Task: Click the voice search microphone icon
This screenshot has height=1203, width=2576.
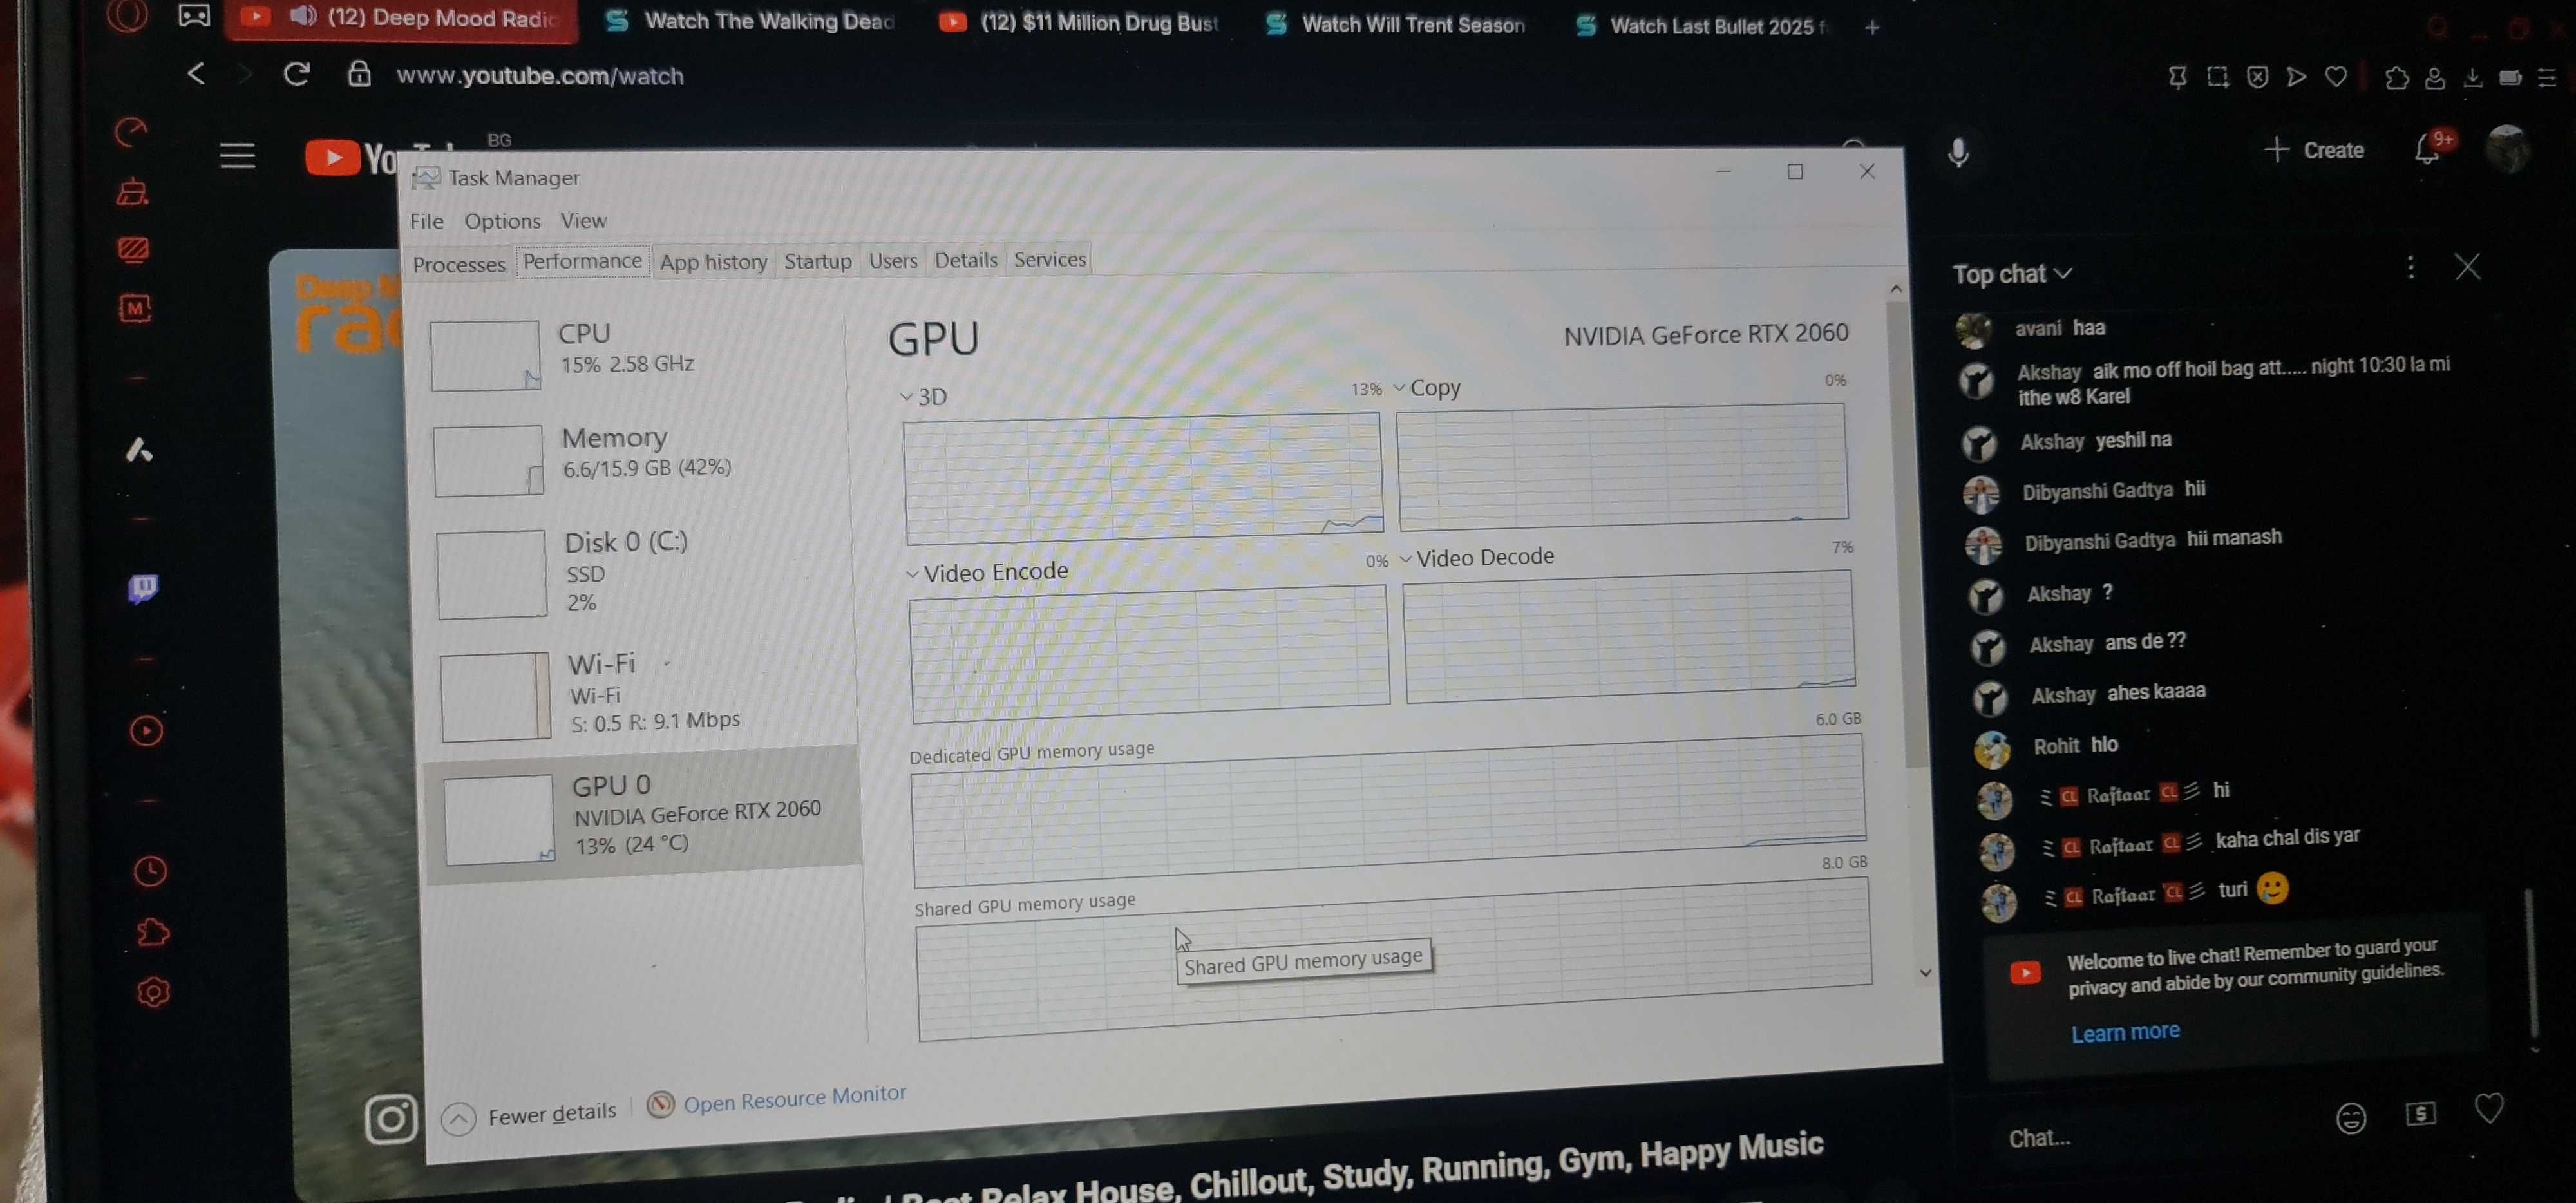Action: [x=1958, y=152]
